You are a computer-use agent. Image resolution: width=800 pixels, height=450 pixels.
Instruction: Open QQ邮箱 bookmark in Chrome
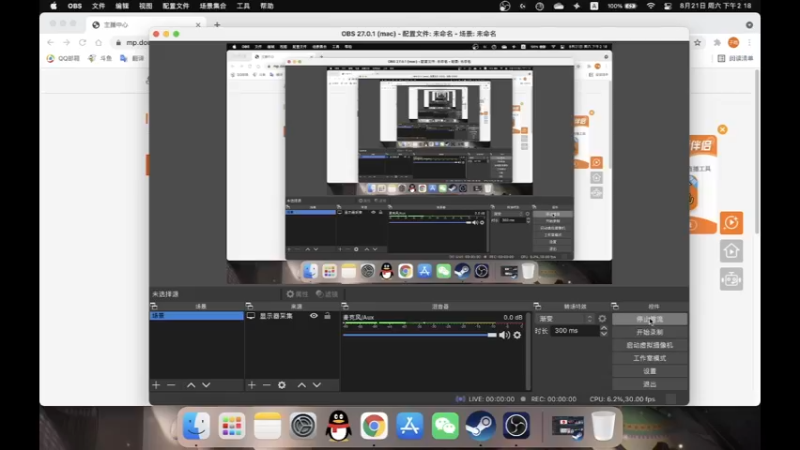pos(64,58)
